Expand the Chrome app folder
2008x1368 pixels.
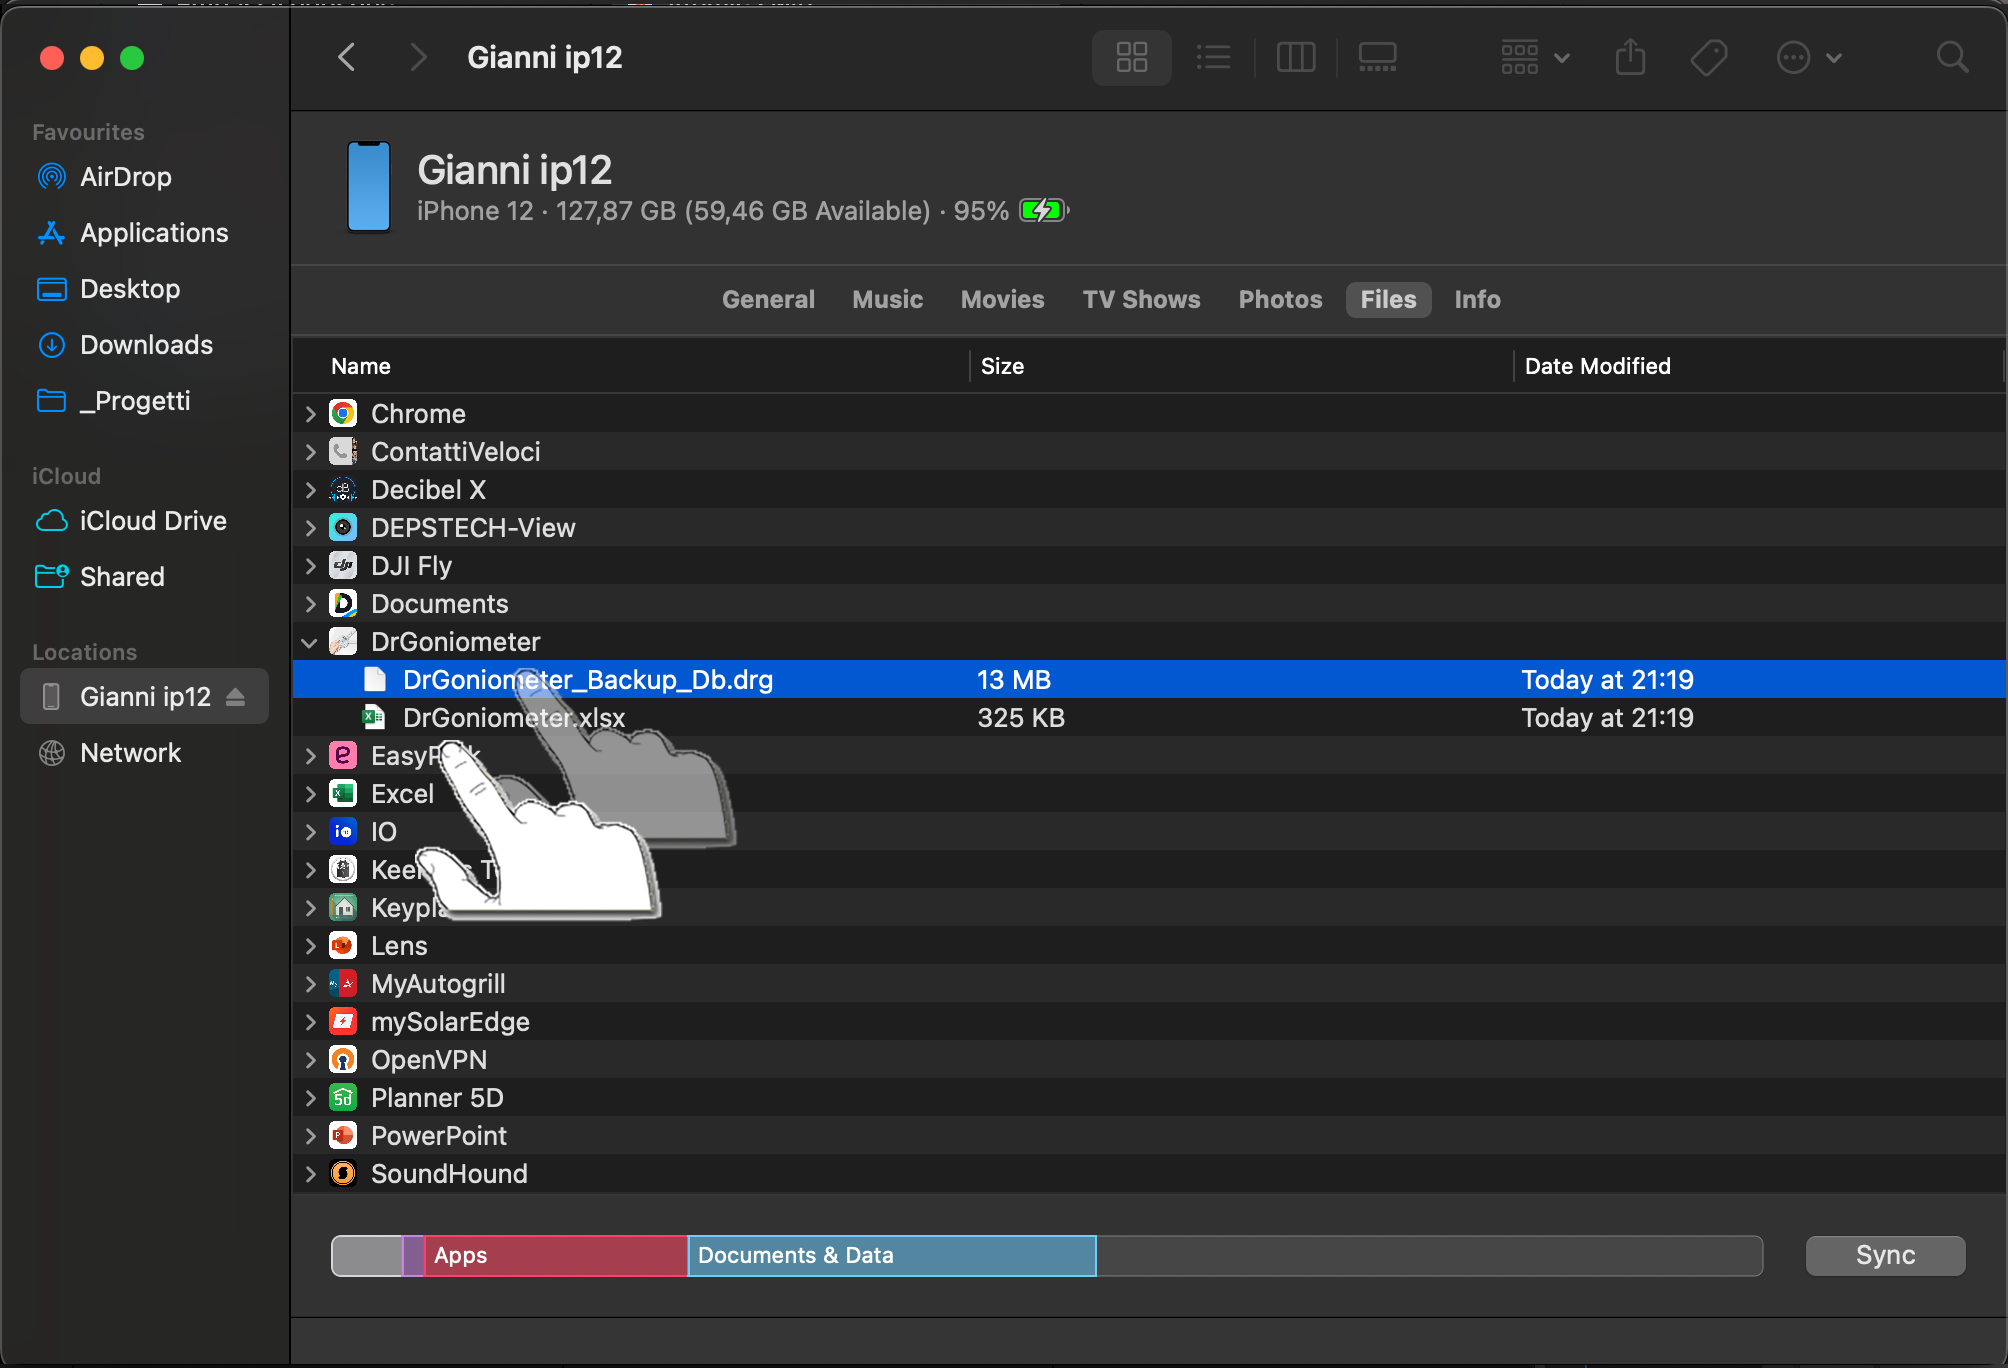pos(310,414)
